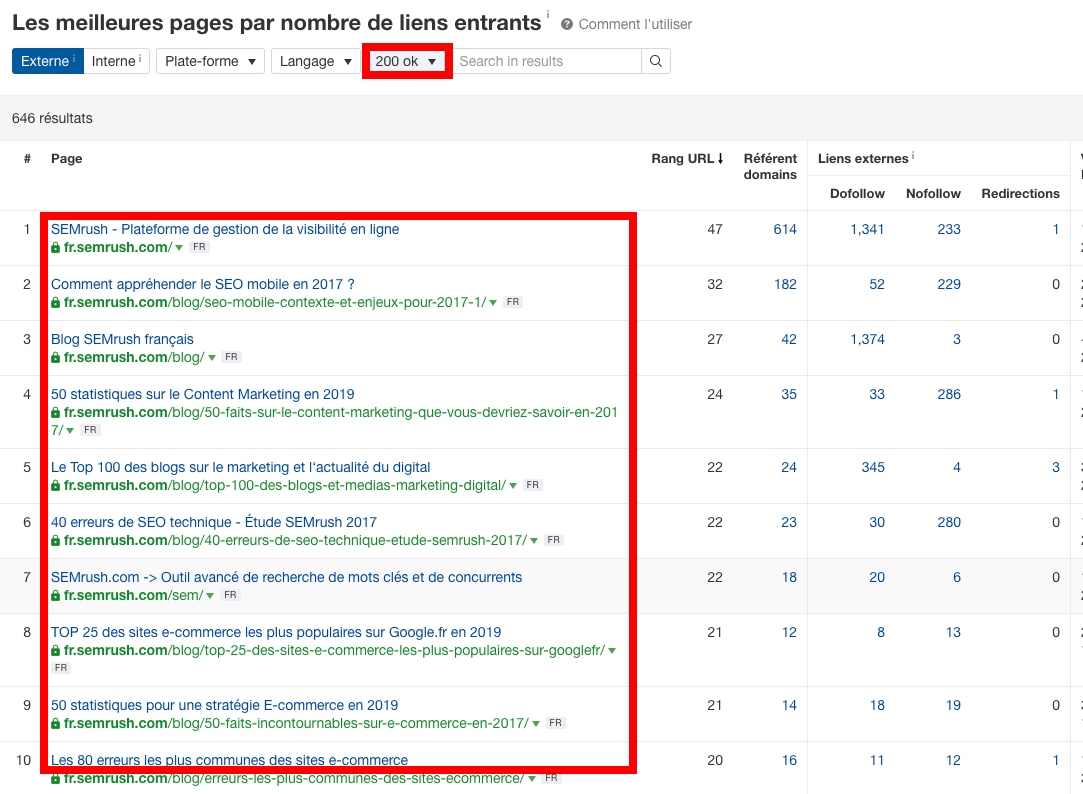
Task: Click the Dofollow column header
Action: tap(857, 193)
